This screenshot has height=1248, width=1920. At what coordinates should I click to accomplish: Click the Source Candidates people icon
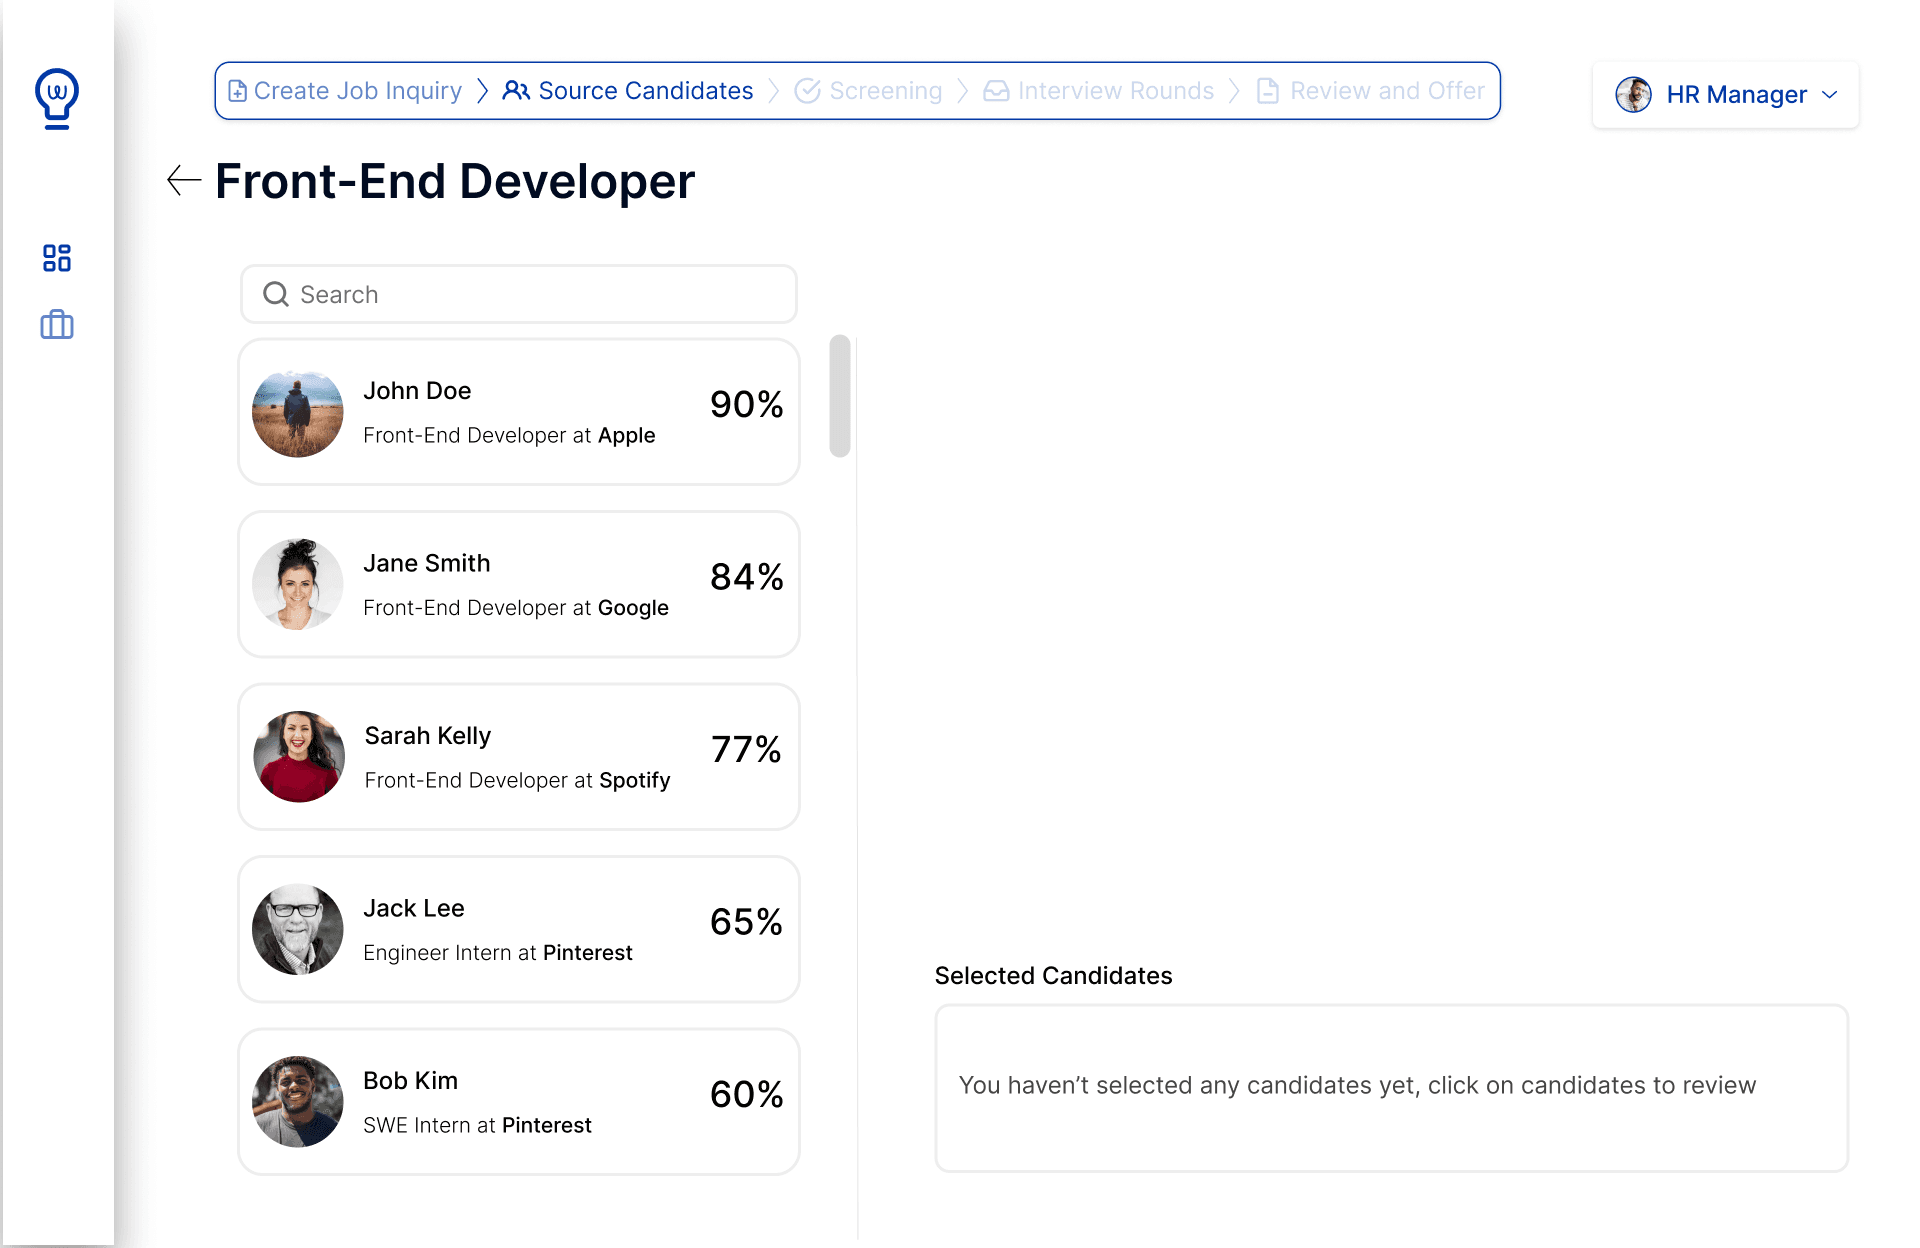(x=517, y=90)
